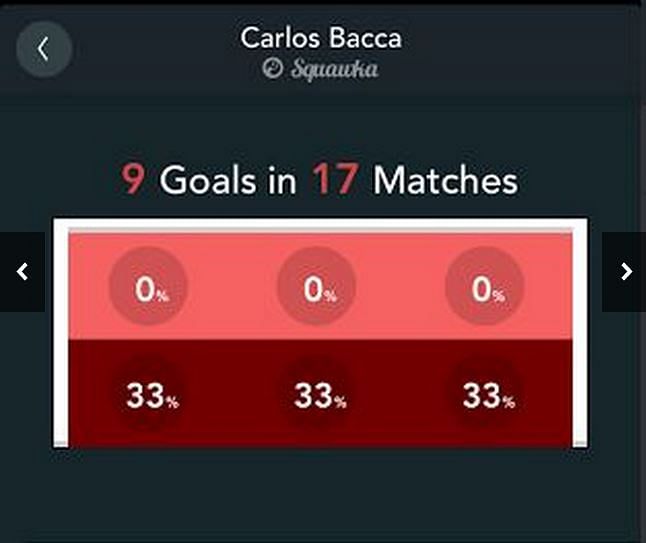Click the Squawka football logo icon
The width and height of the screenshot is (646, 543).
click(271, 69)
